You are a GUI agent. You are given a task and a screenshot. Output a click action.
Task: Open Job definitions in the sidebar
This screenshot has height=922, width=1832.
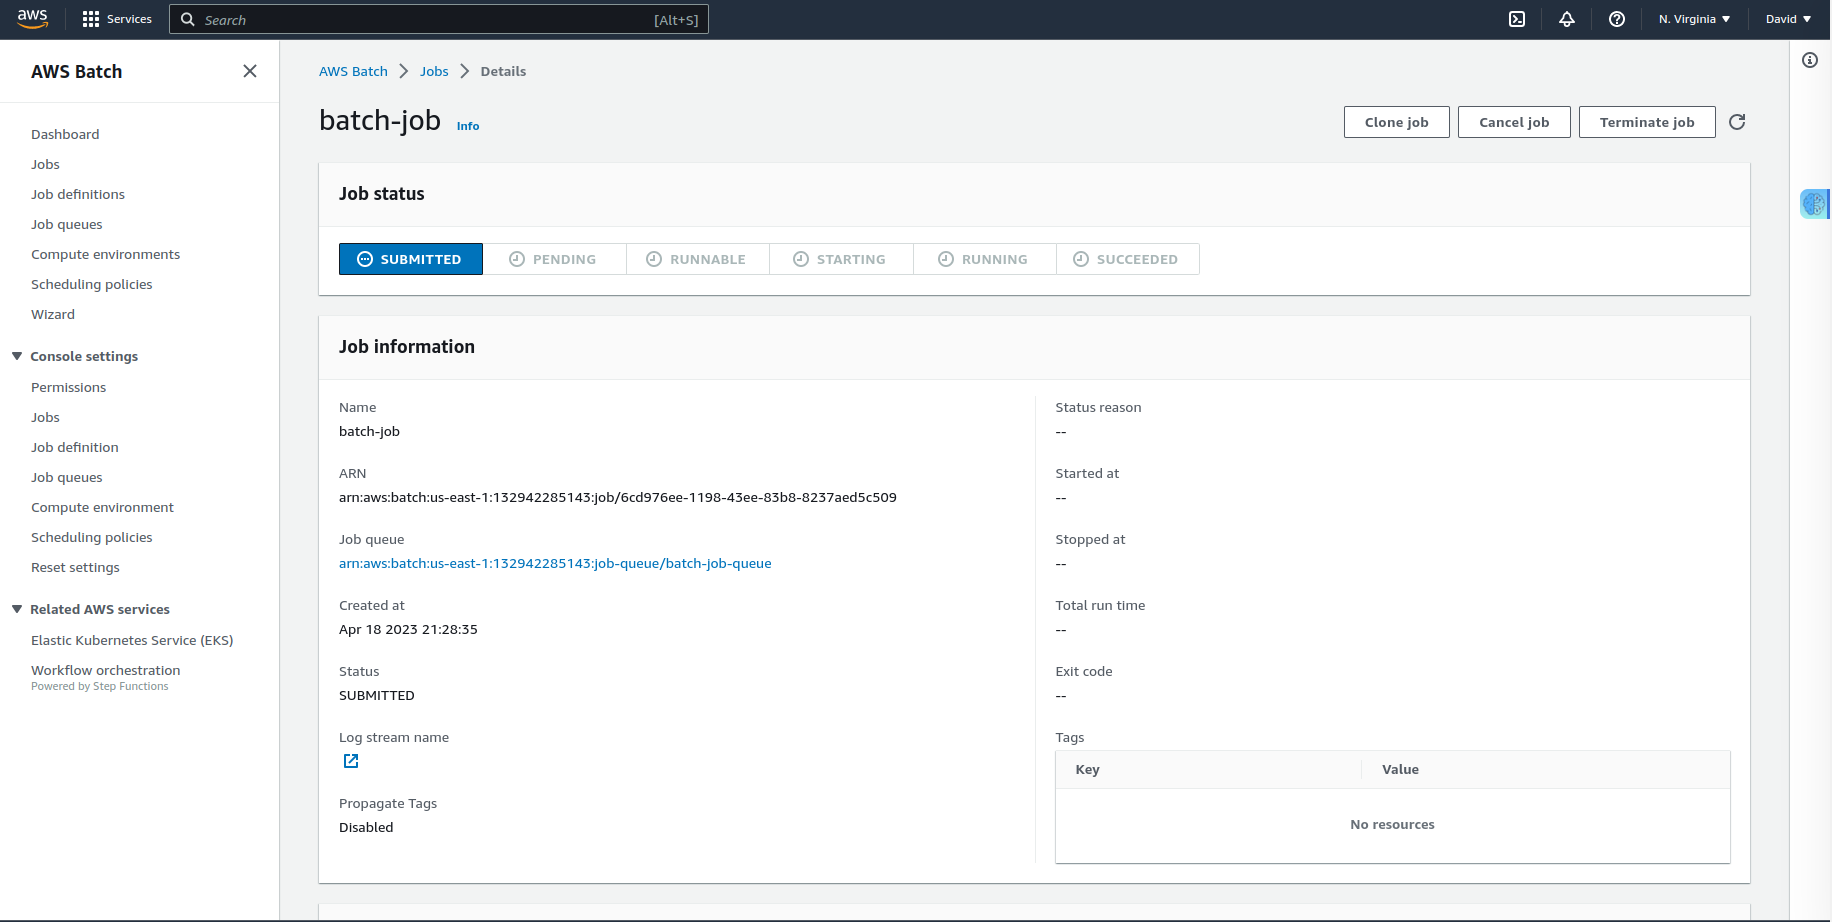78,194
